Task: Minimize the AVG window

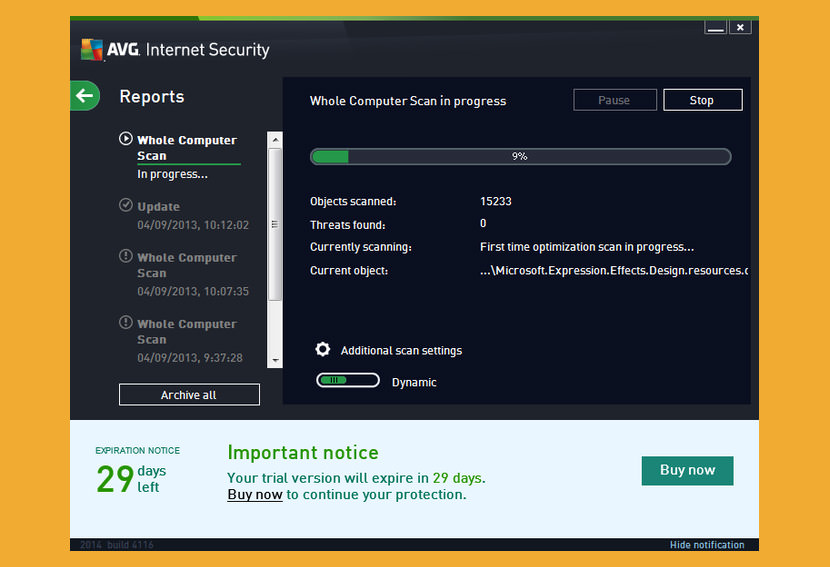Action: click(715, 27)
